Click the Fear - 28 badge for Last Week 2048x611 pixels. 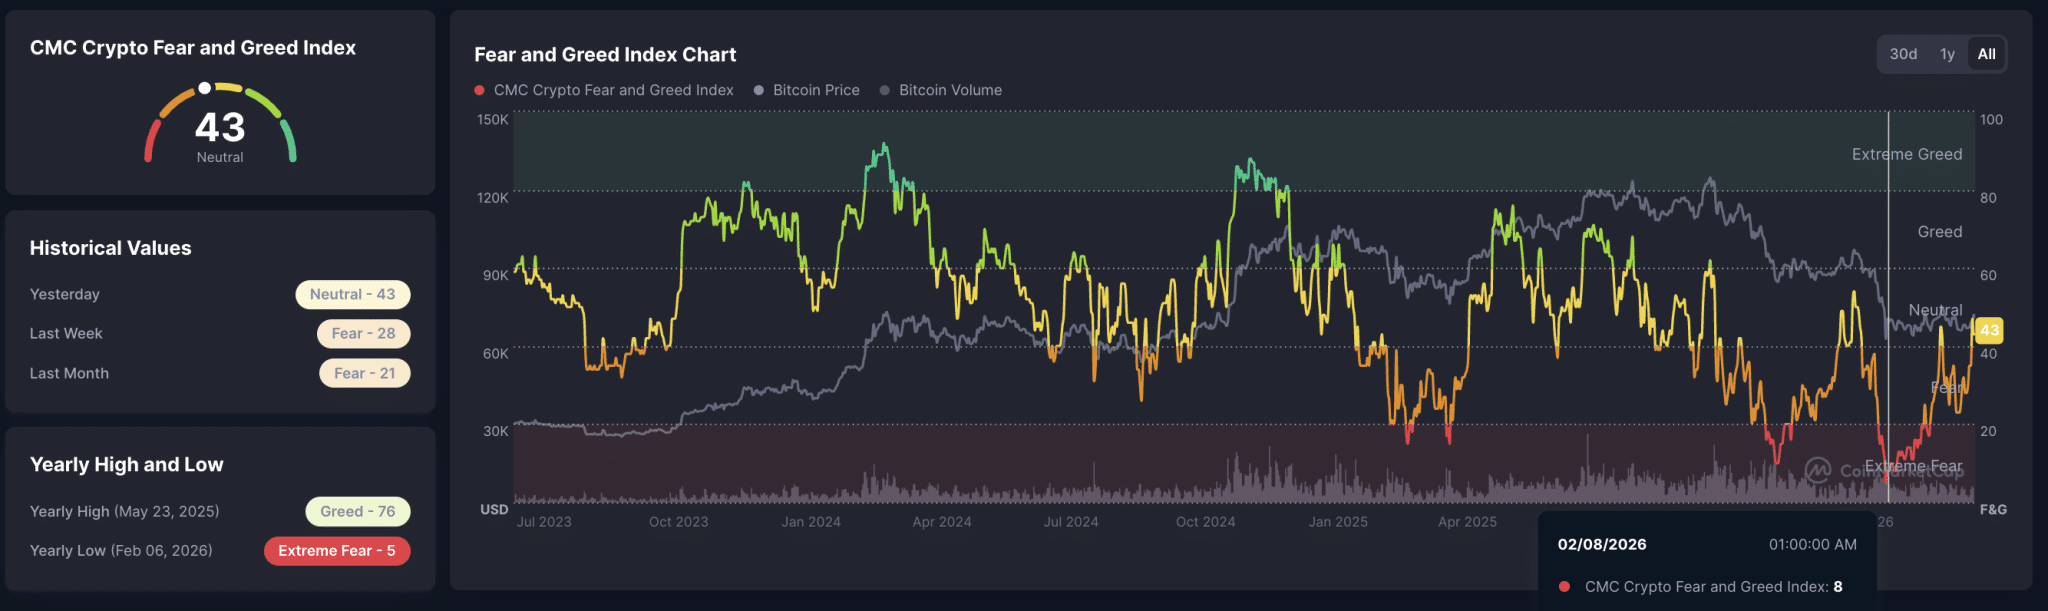pos(363,333)
